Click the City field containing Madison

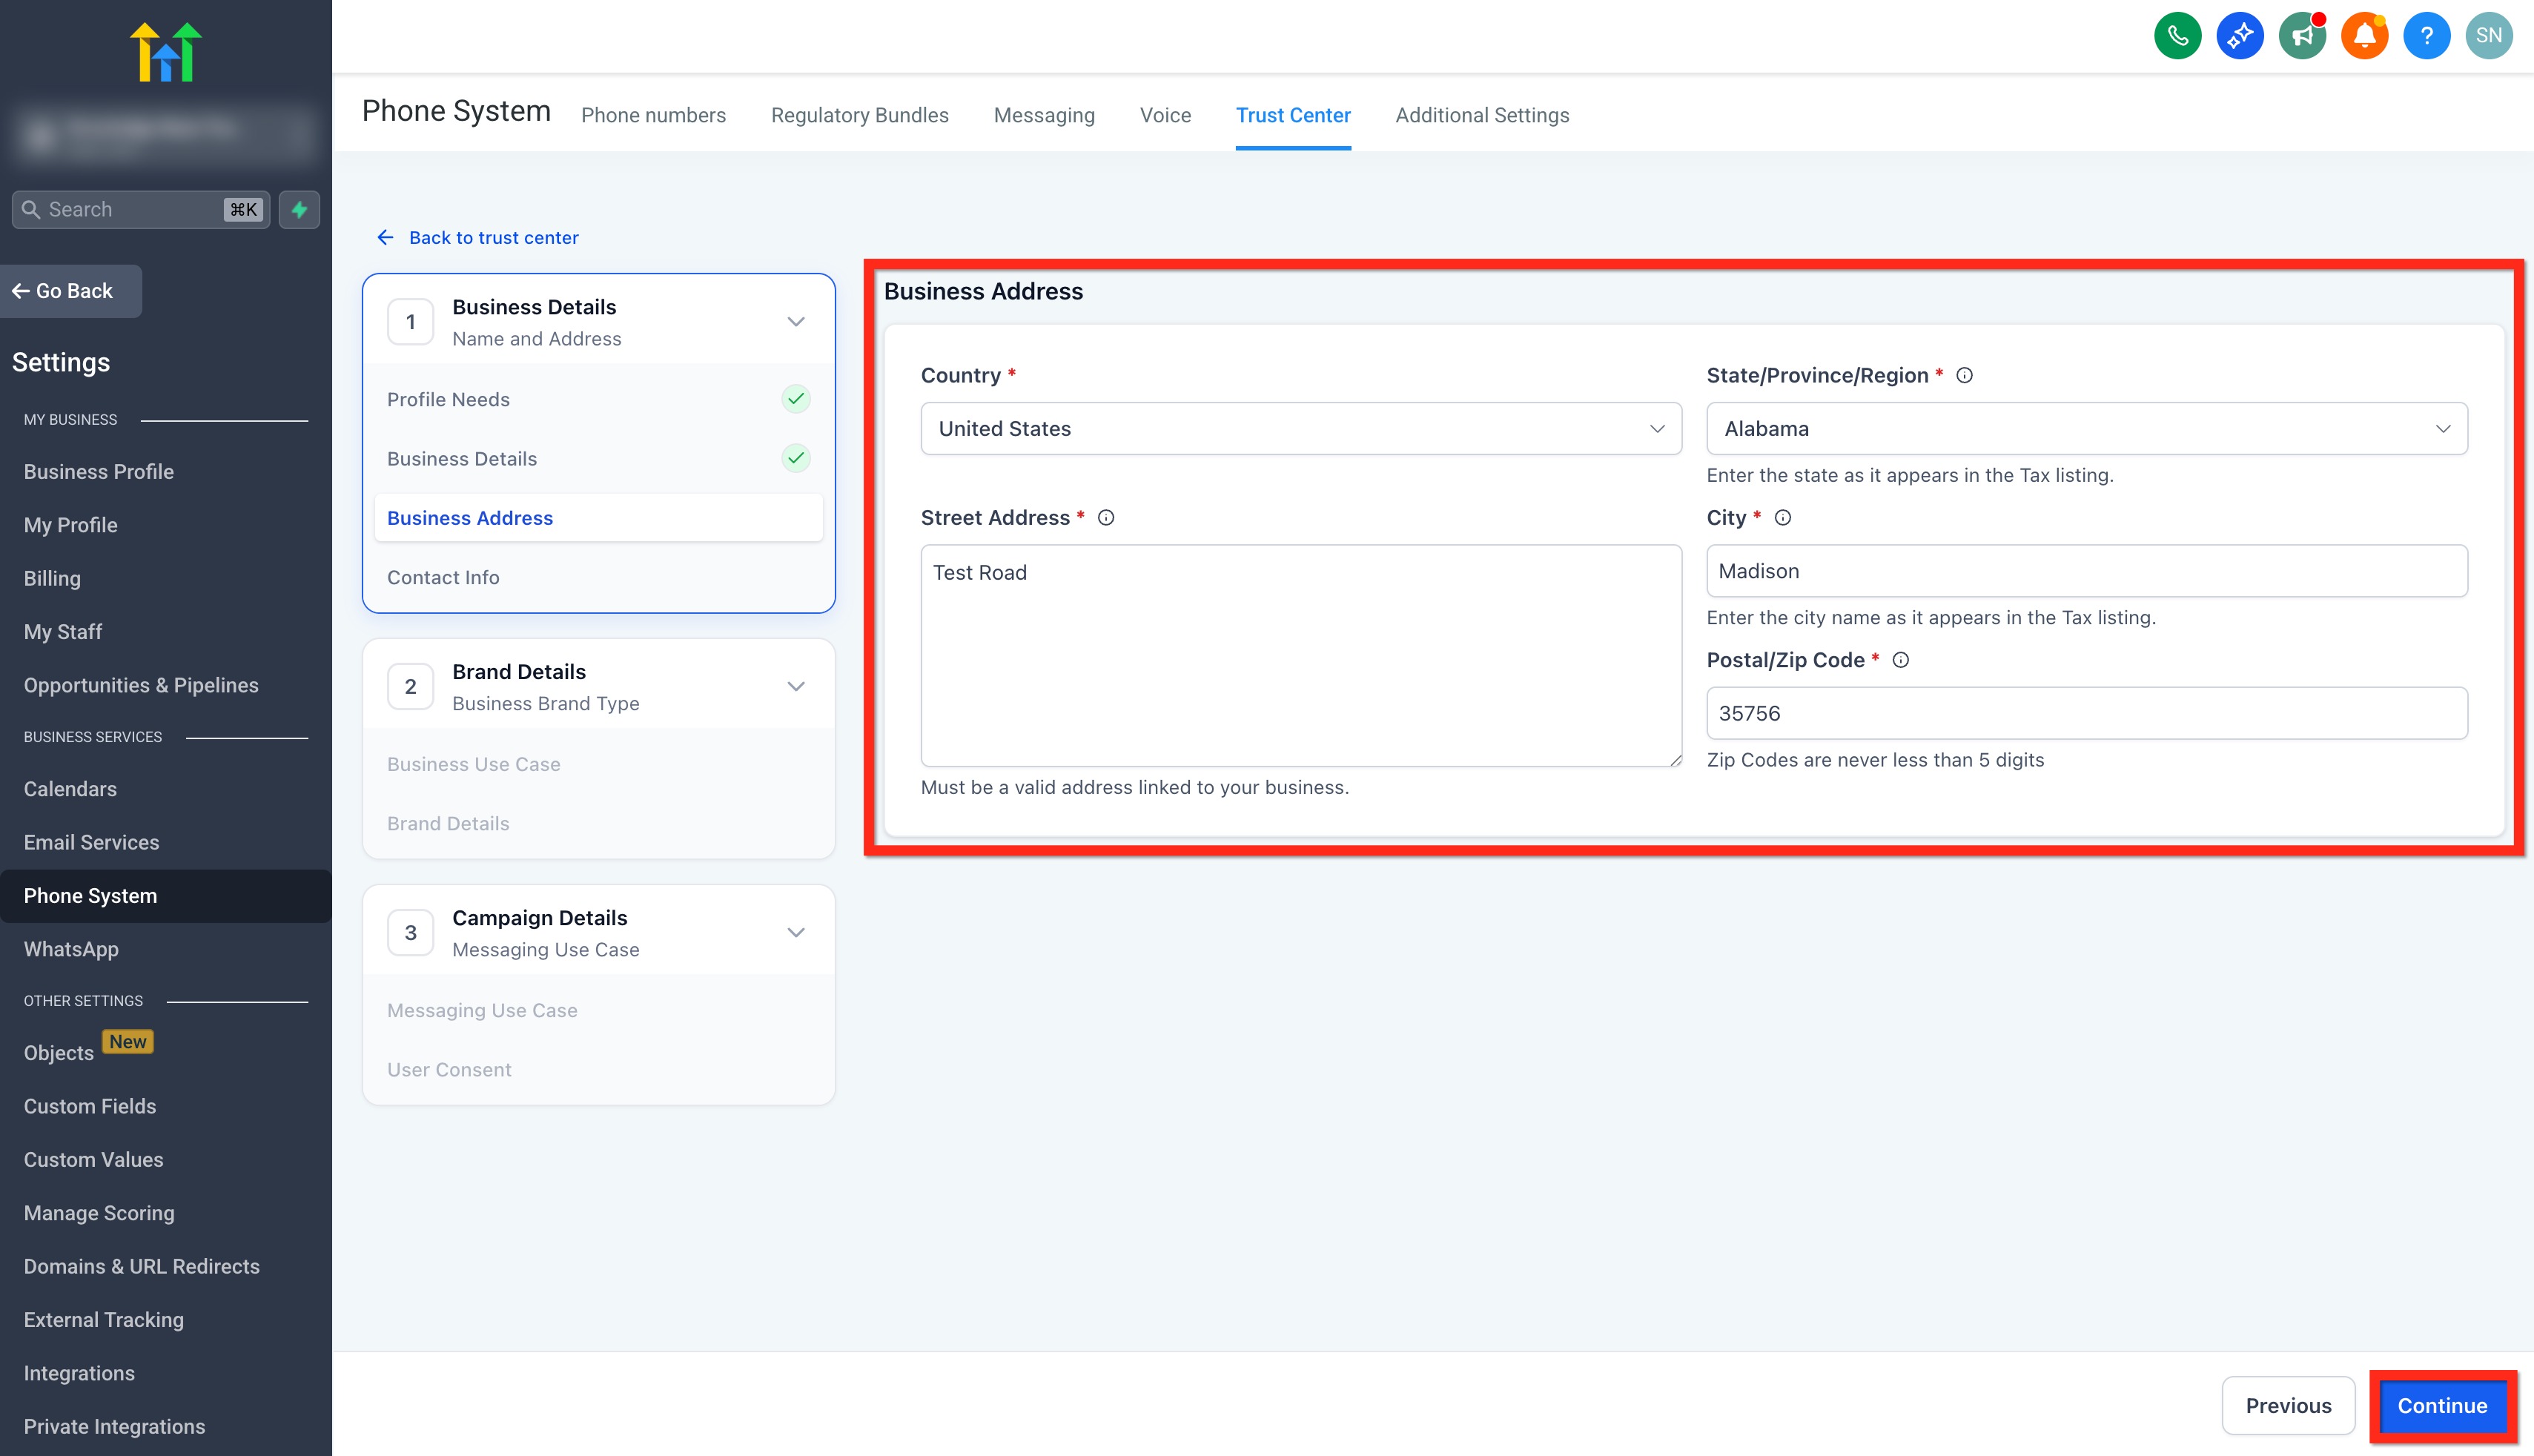(2086, 571)
